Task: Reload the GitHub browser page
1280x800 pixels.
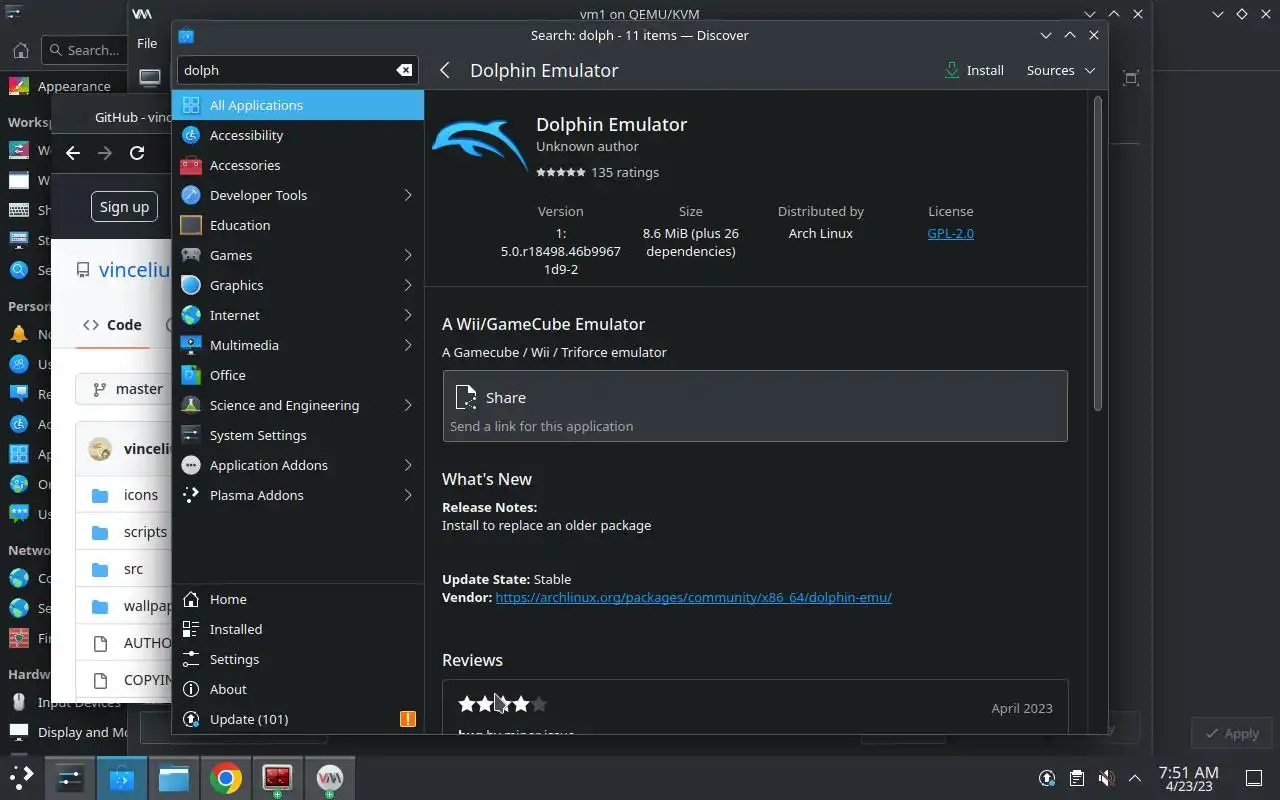Action: pos(137,153)
